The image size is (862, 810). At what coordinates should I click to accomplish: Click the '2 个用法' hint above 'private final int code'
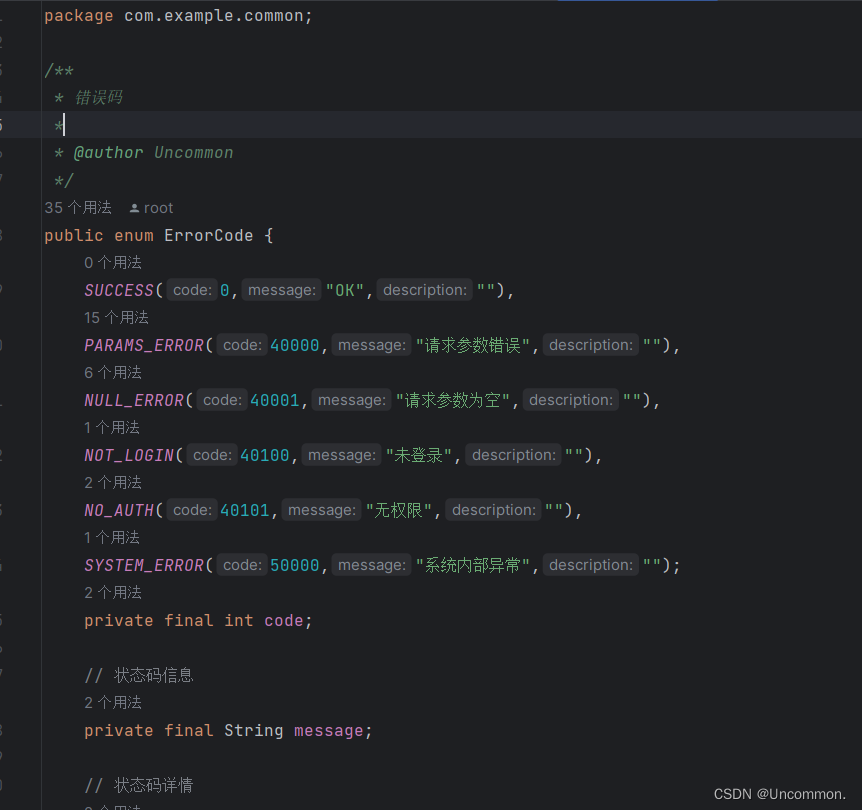point(113,593)
